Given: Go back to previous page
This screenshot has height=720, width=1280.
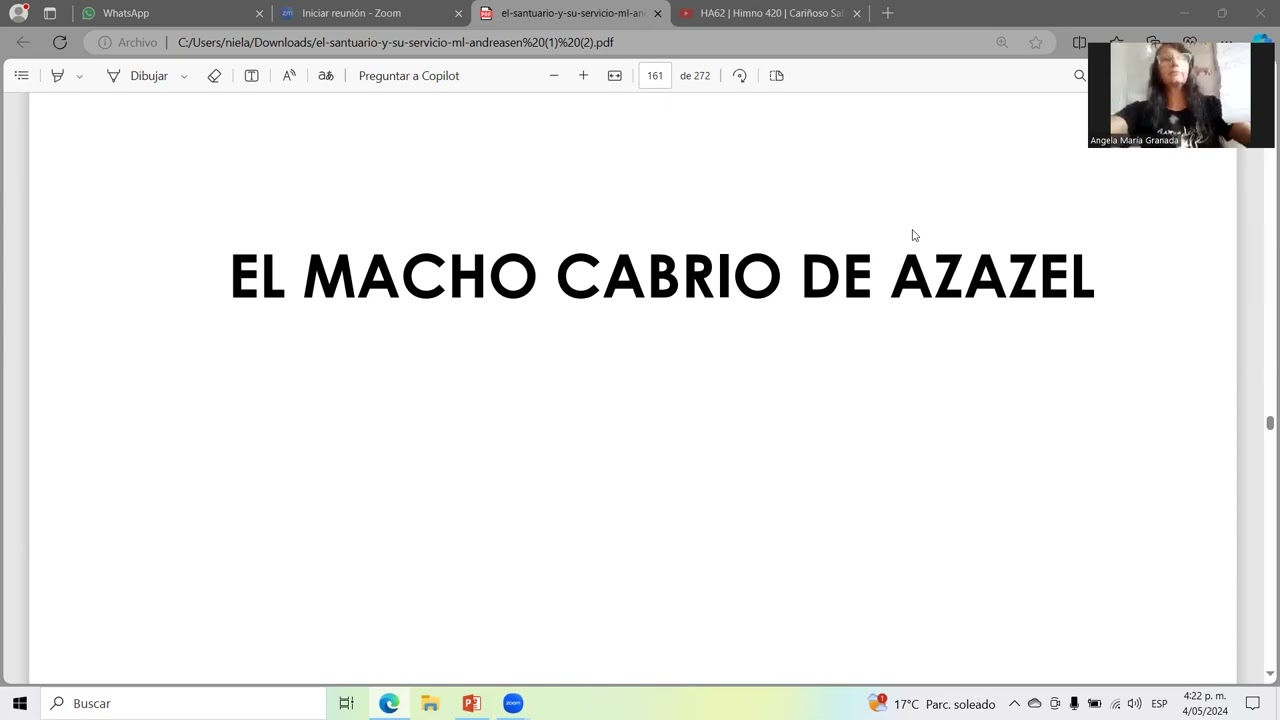Looking at the screenshot, I should coord(23,42).
